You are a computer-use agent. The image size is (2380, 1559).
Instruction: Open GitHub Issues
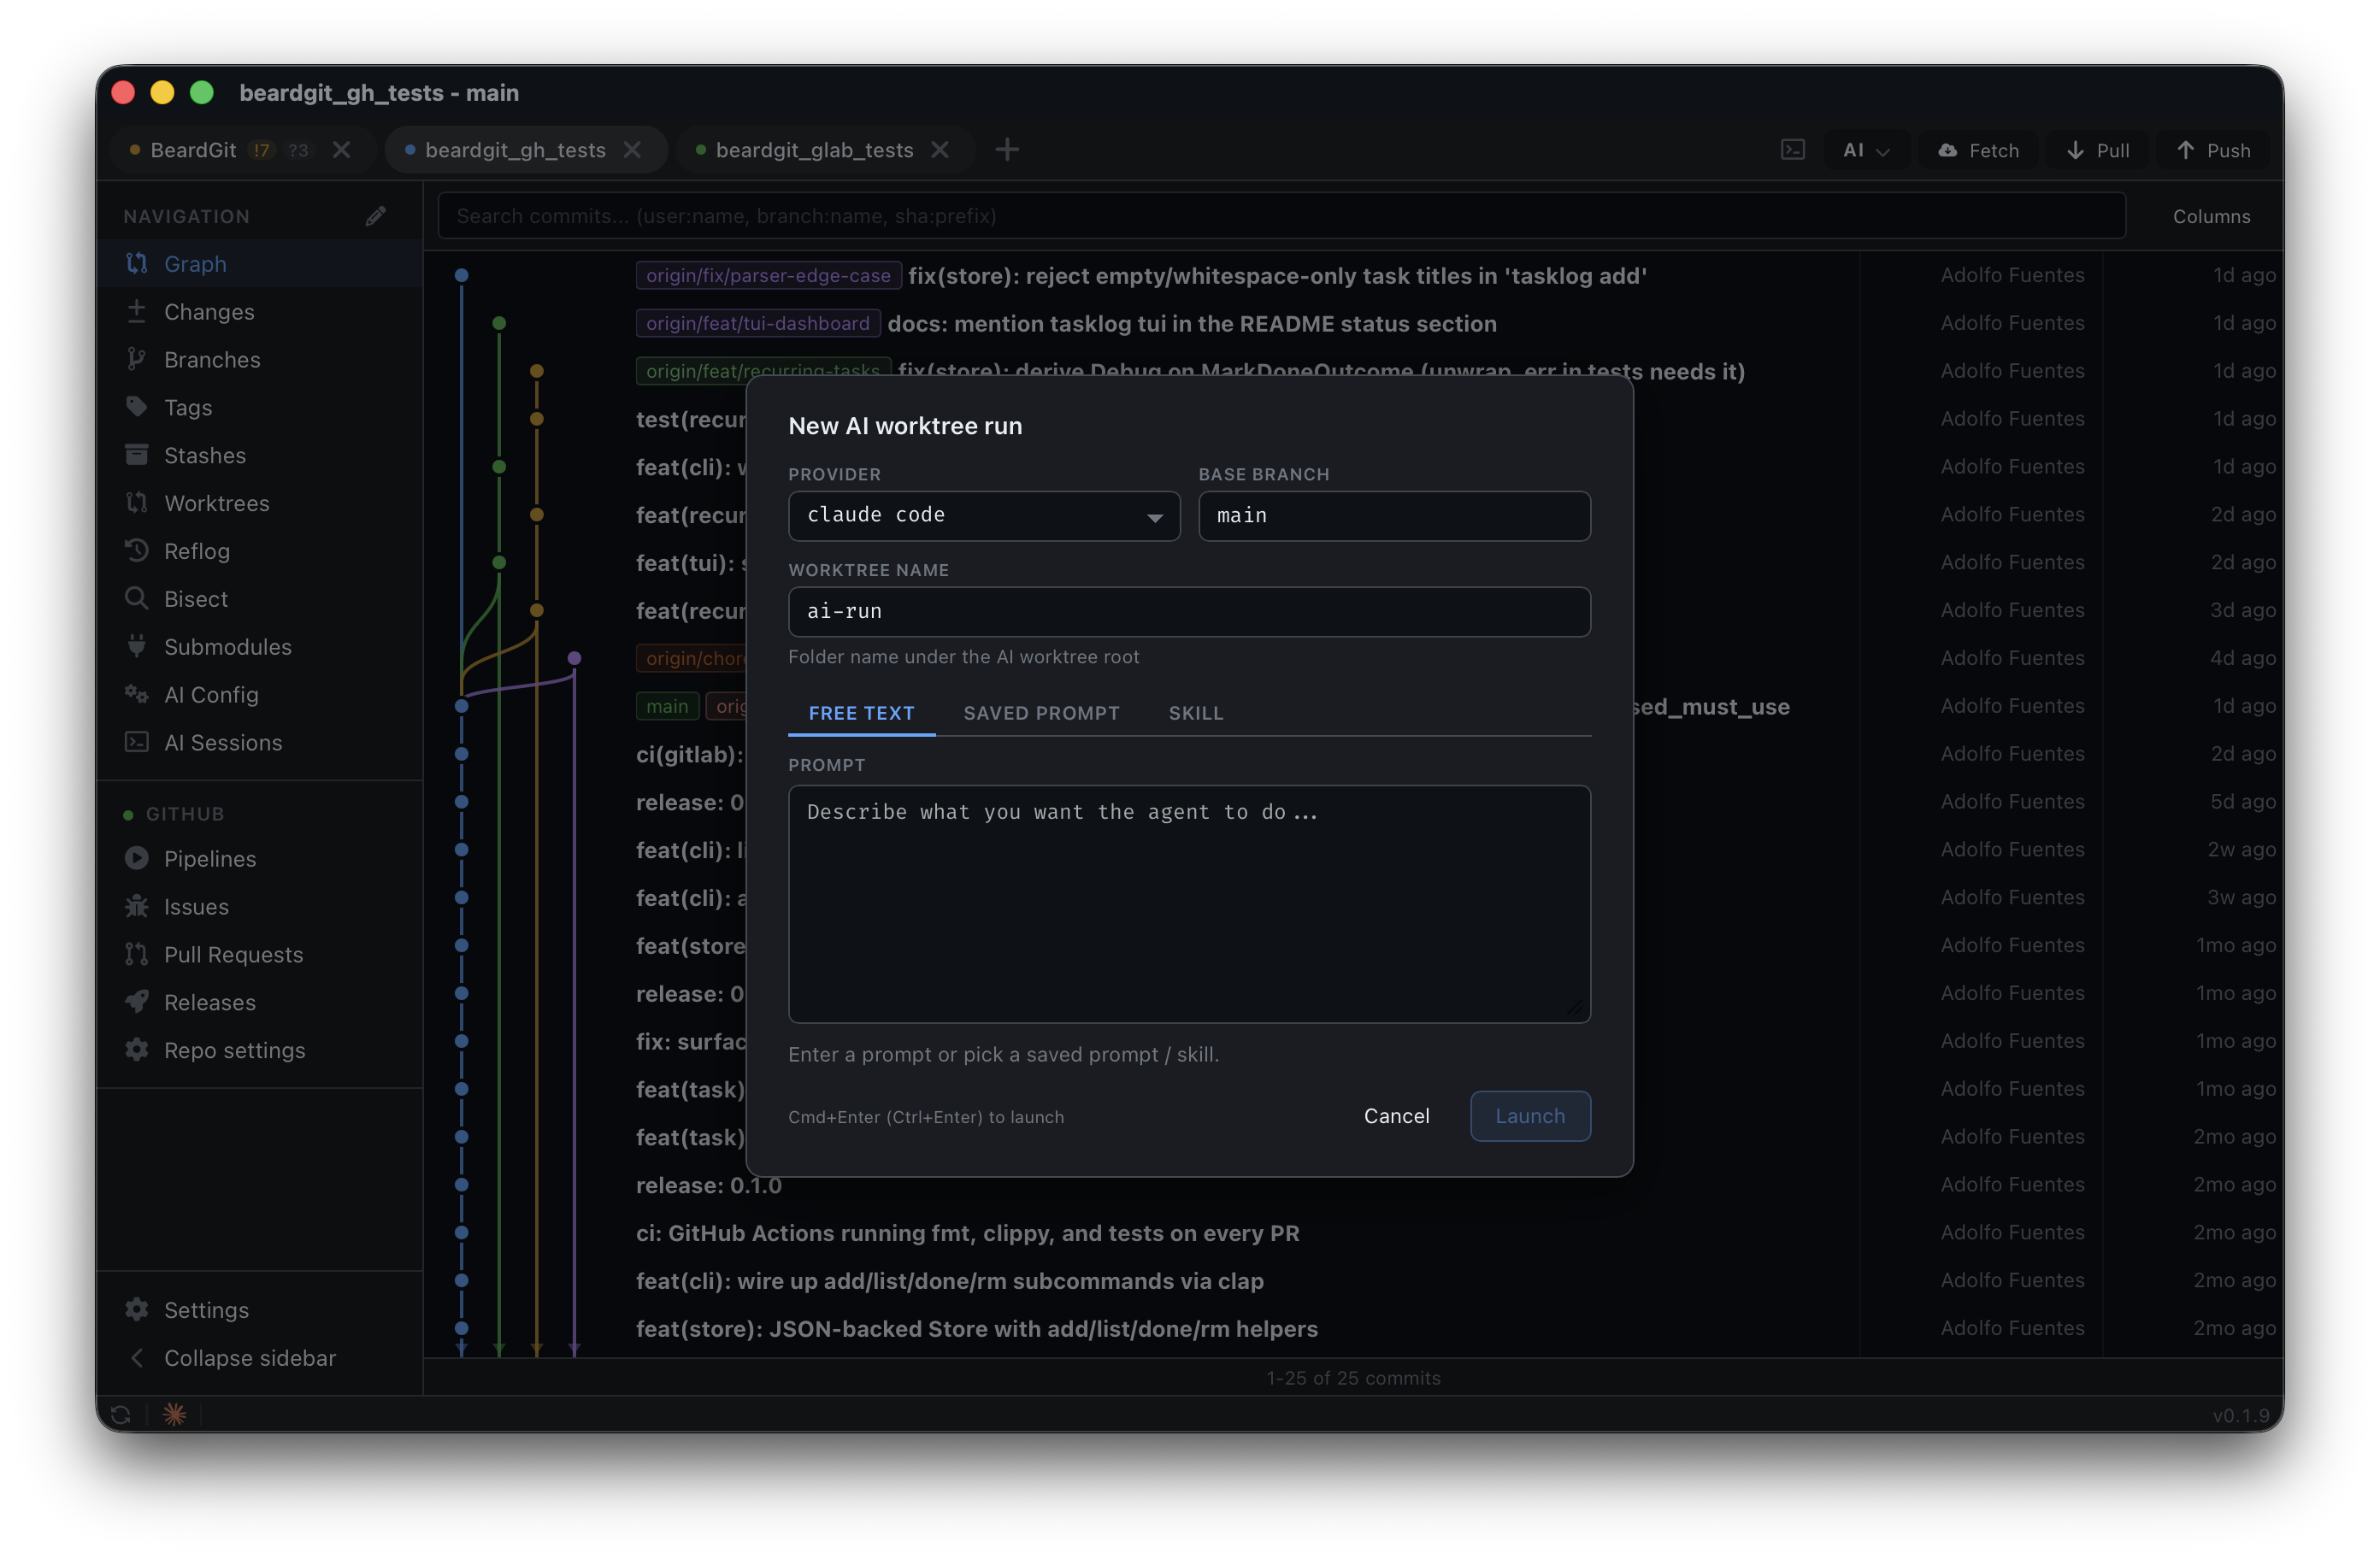click(x=259, y=907)
